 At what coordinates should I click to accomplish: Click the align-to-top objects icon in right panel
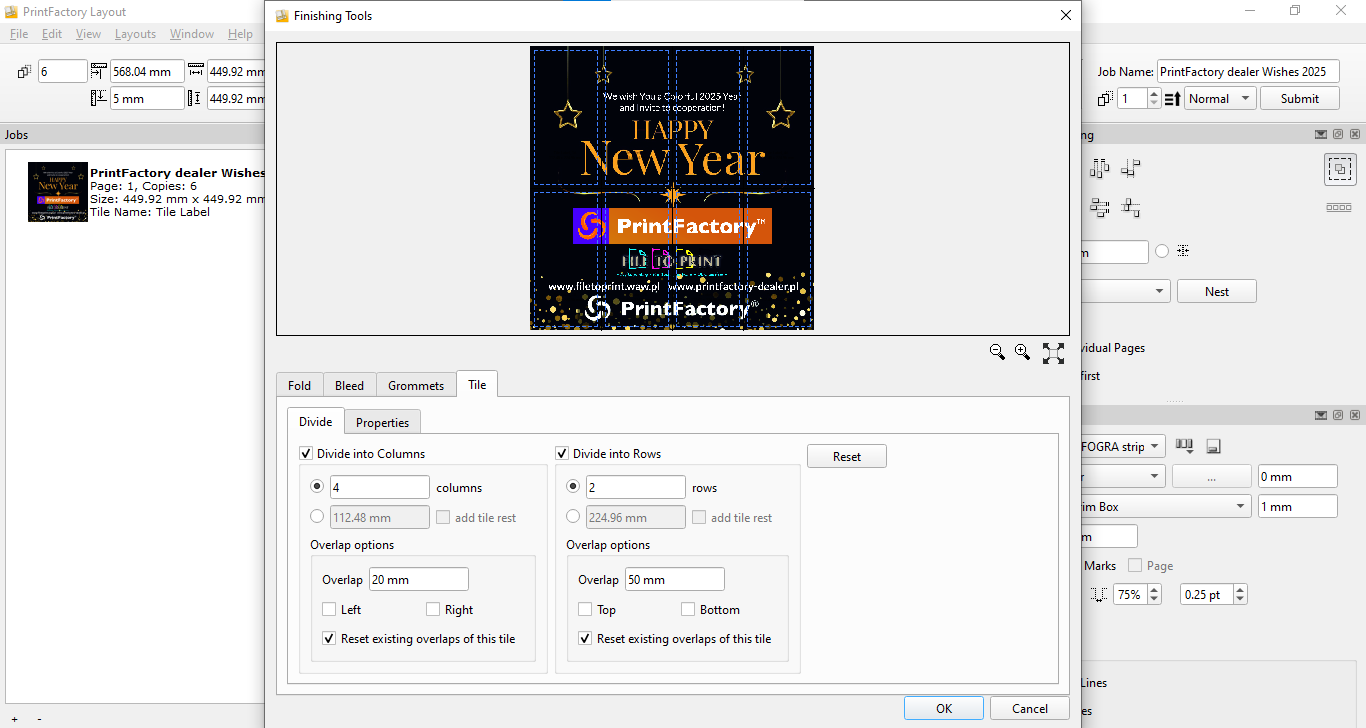[x=1100, y=169]
